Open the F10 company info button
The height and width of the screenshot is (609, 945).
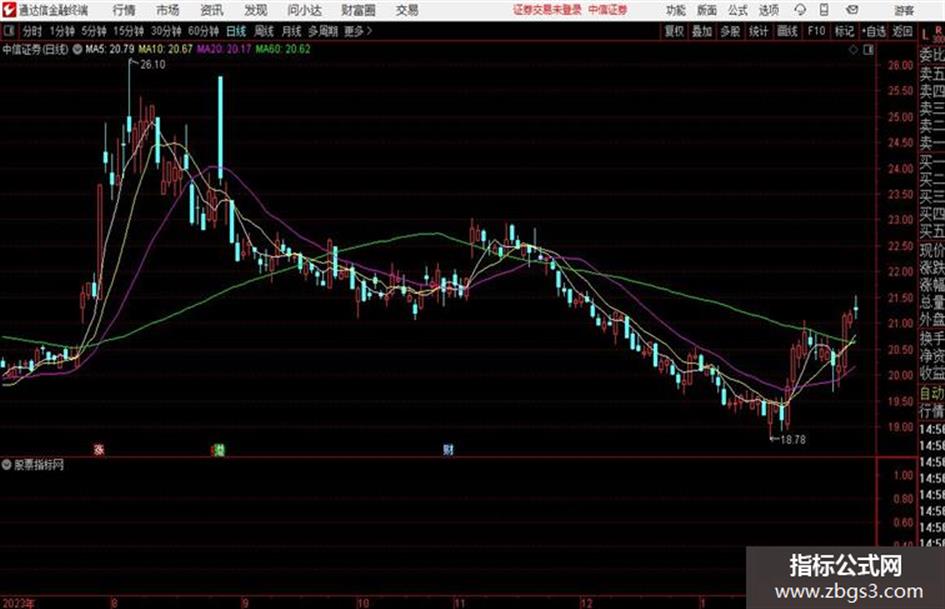point(816,31)
